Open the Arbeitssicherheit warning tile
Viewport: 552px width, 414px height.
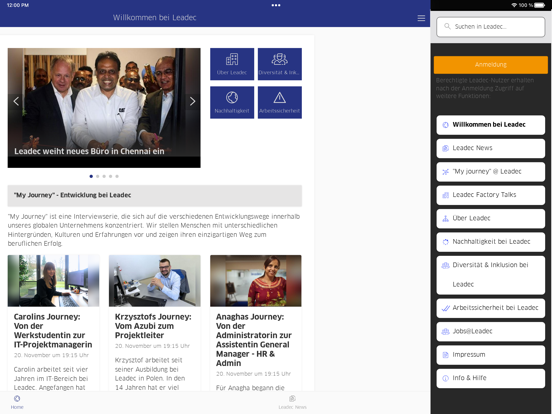tap(280, 102)
